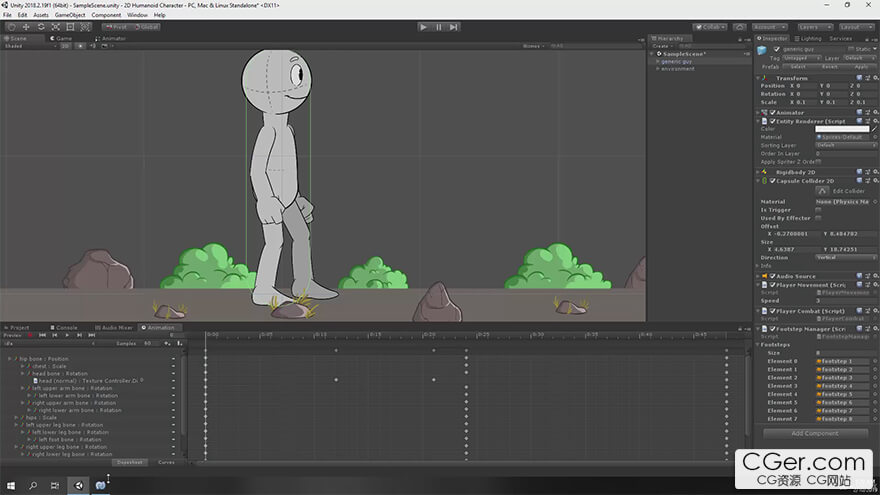
Task: Select the Hand tool in toolbar
Action: click(12, 27)
